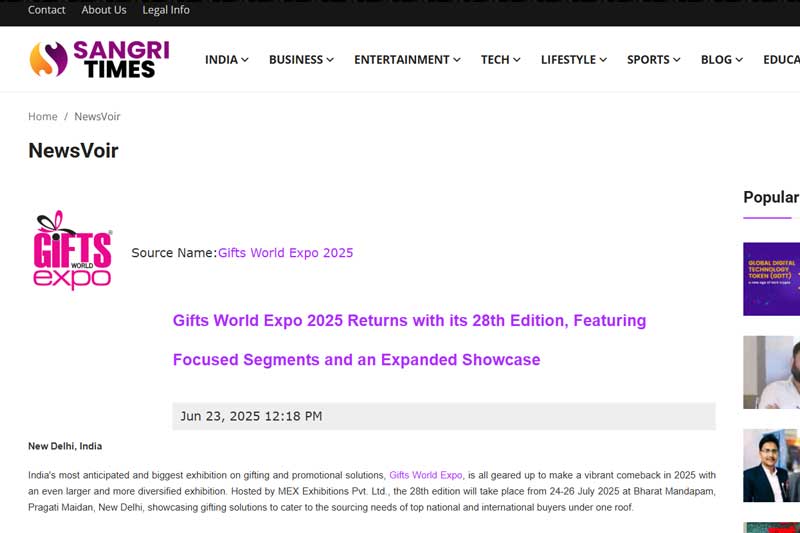
Task: Expand the BUSINESS dropdown chevron
Action: tap(330, 60)
